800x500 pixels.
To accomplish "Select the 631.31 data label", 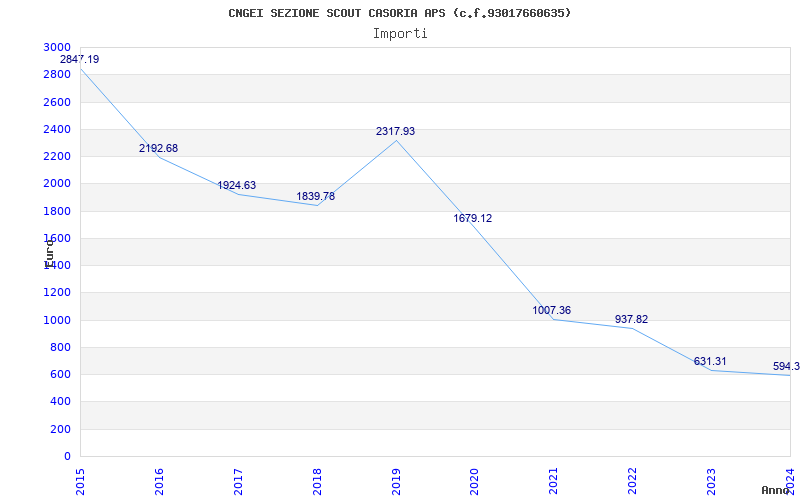I will point(710,362).
